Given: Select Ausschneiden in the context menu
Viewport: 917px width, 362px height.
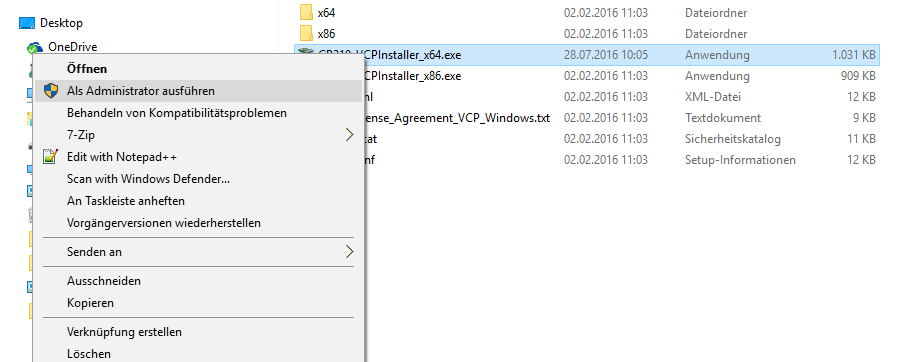Looking at the screenshot, I should coord(104,281).
